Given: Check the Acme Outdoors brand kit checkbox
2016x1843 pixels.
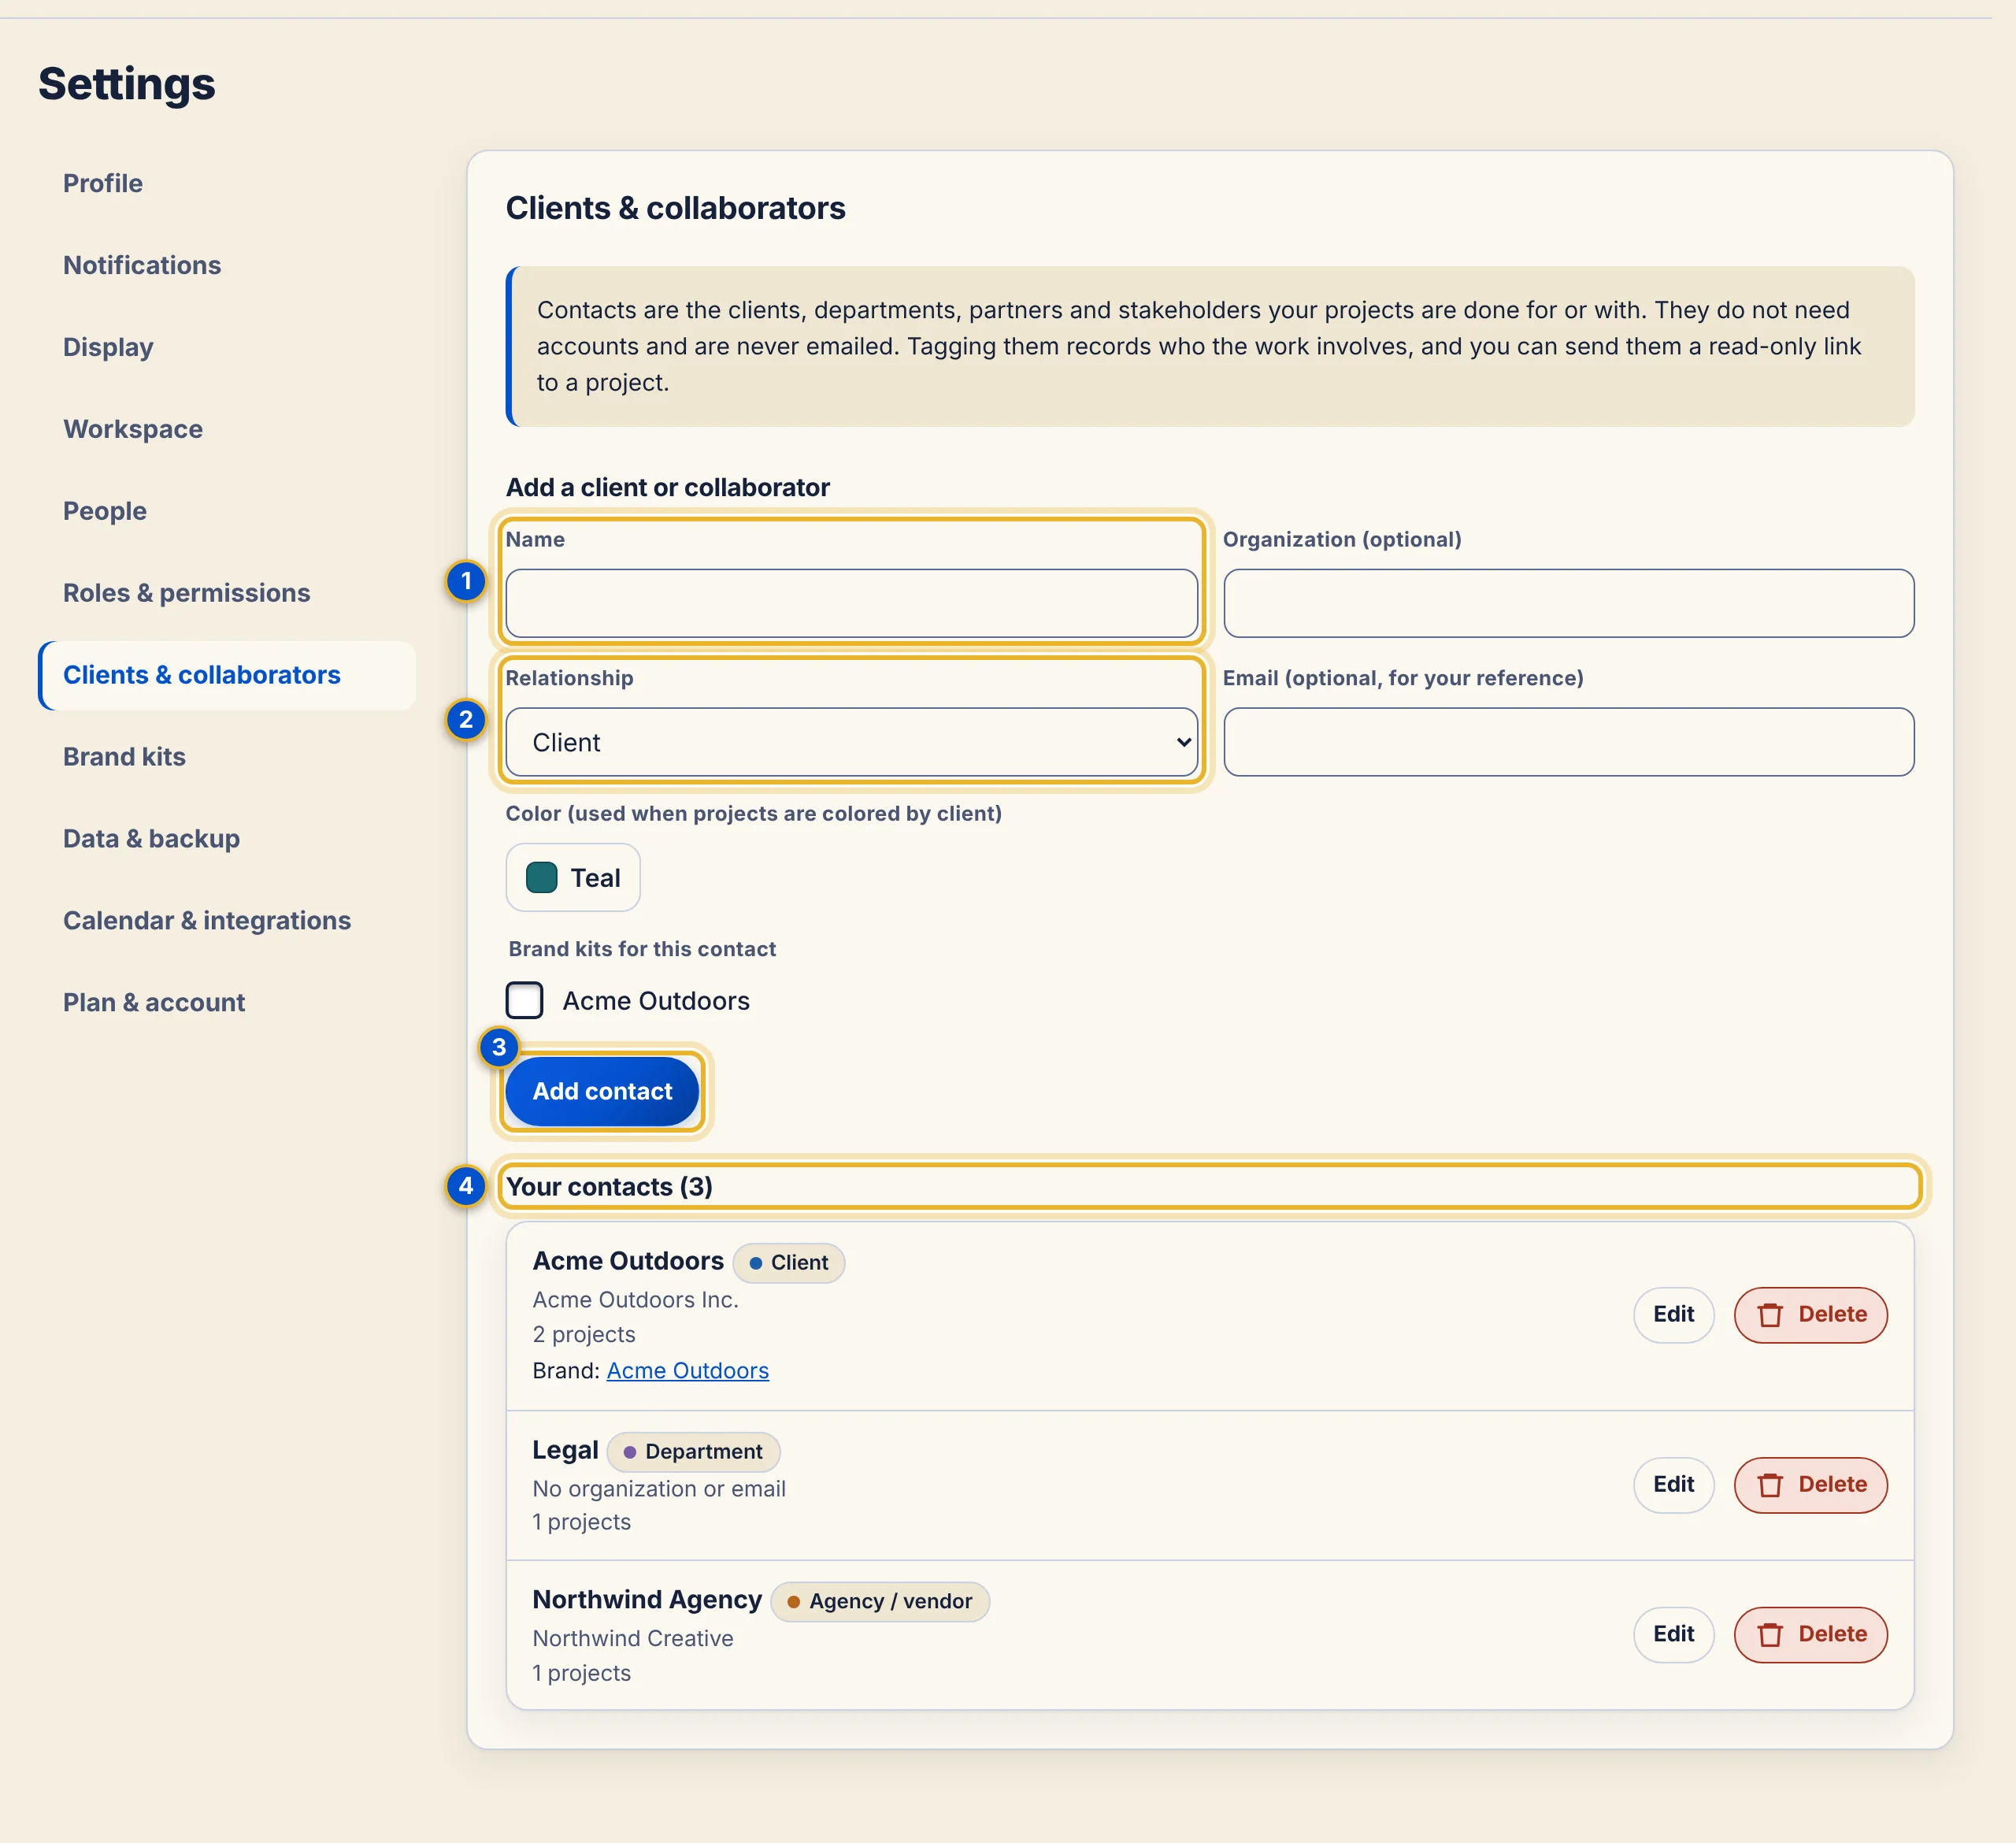Looking at the screenshot, I should pyautogui.click(x=524, y=1000).
